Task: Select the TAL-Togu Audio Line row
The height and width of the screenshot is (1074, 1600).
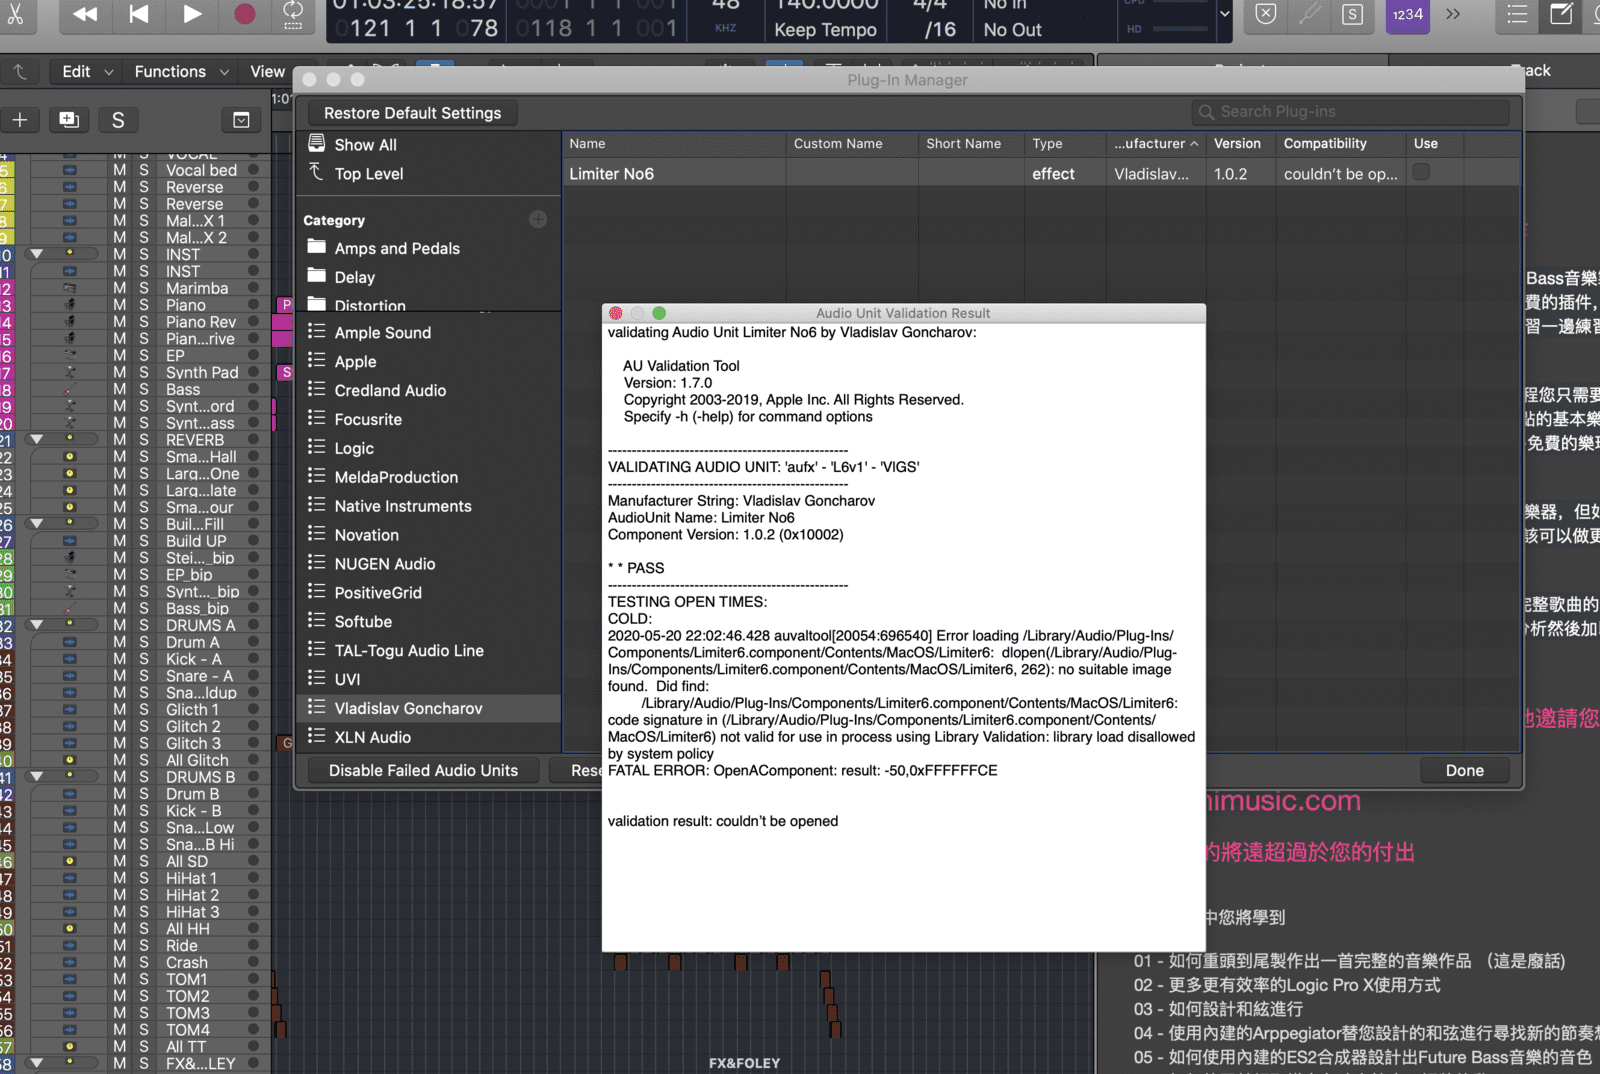Action: click(429, 650)
